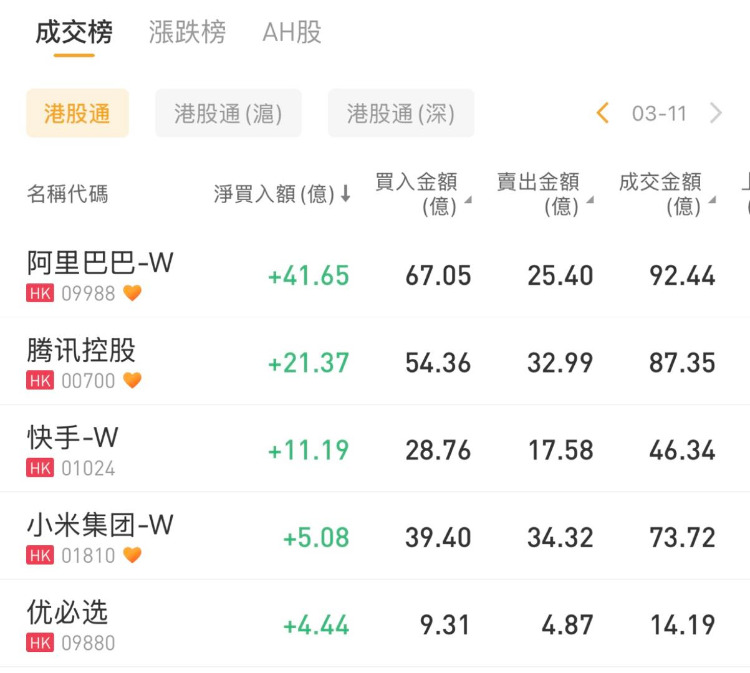The height and width of the screenshot is (673, 750).
Task: Click buy amount 9.31
Action: (445, 625)
